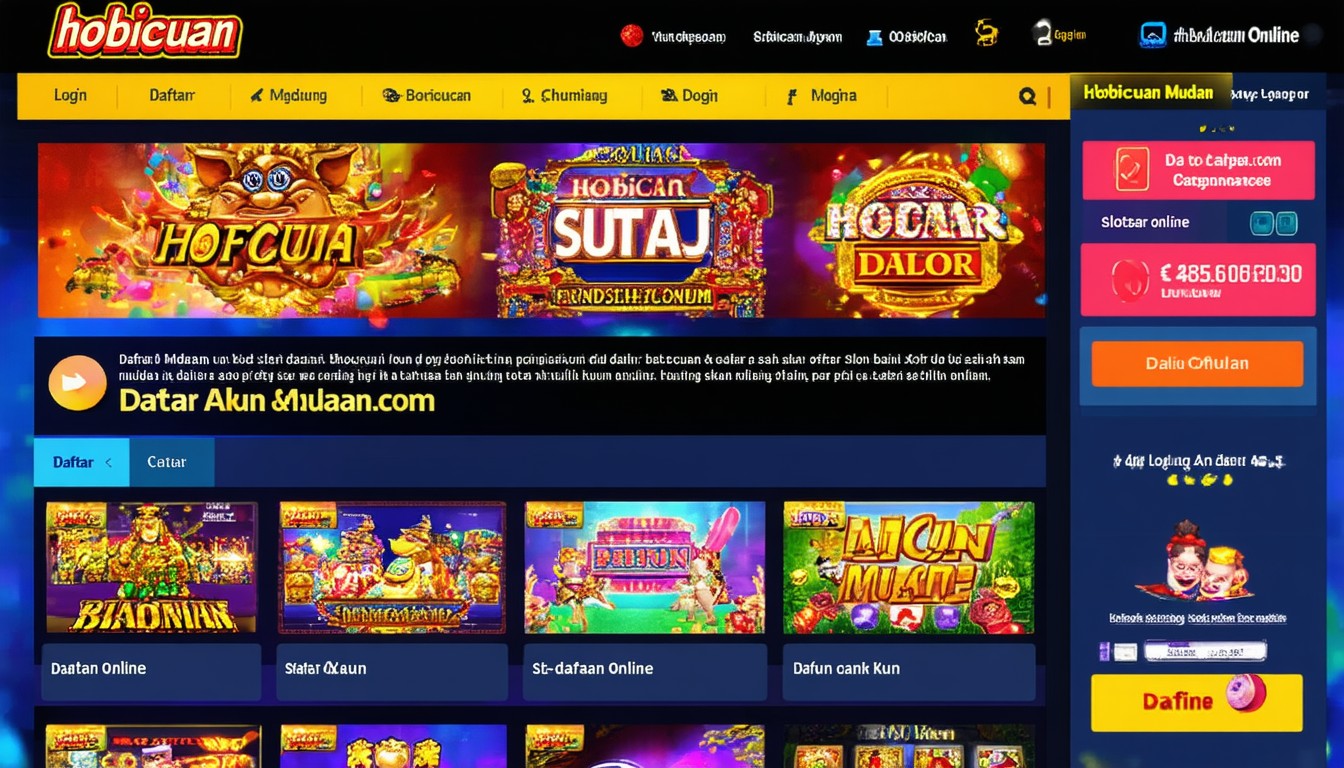Click the small input field above Dafine button
This screenshot has width=1344, height=768.
point(1205,651)
